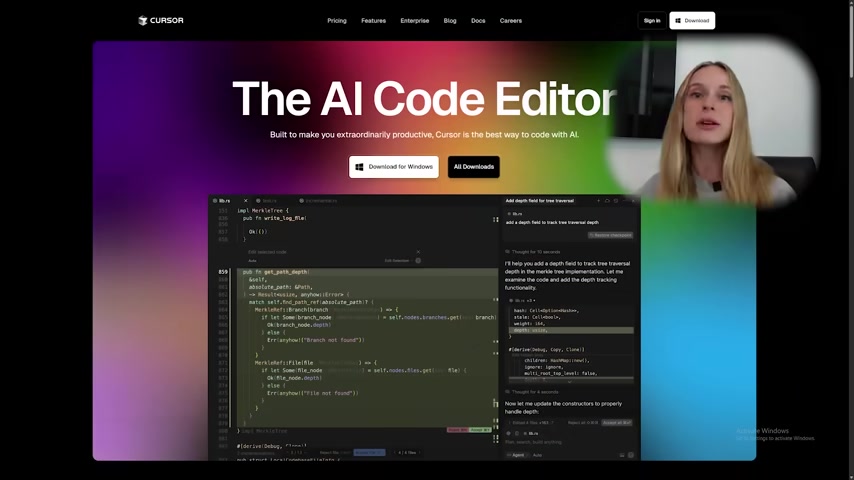Expand Thought for 10 seconds
The height and width of the screenshot is (480, 854).
click(x=533, y=252)
